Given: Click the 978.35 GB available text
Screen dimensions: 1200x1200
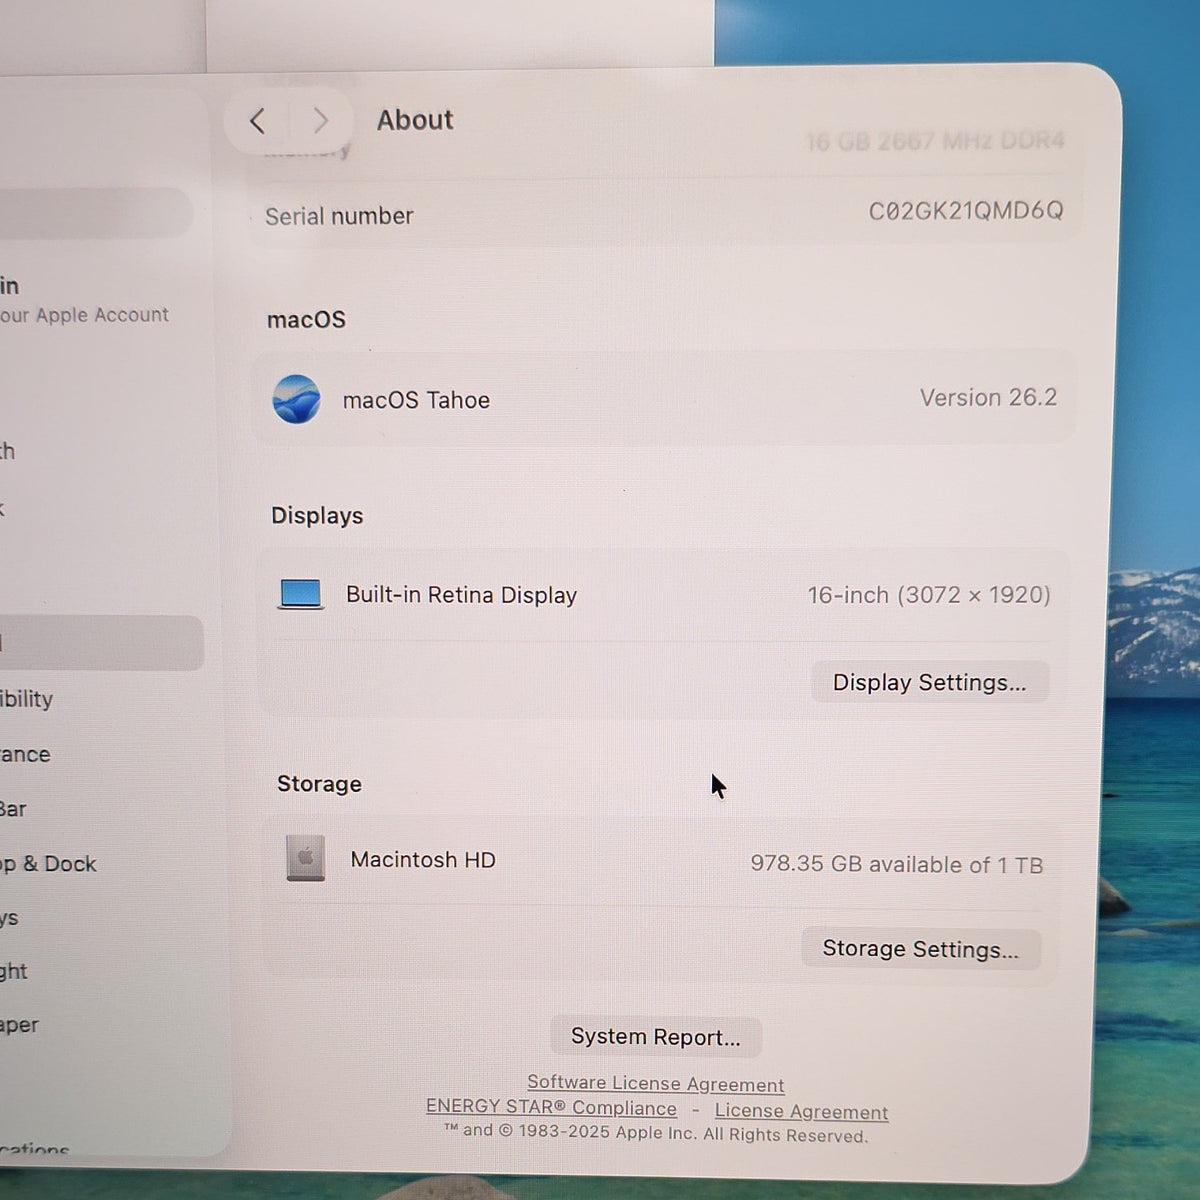Looking at the screenshot, I should (x=897, y=864).
